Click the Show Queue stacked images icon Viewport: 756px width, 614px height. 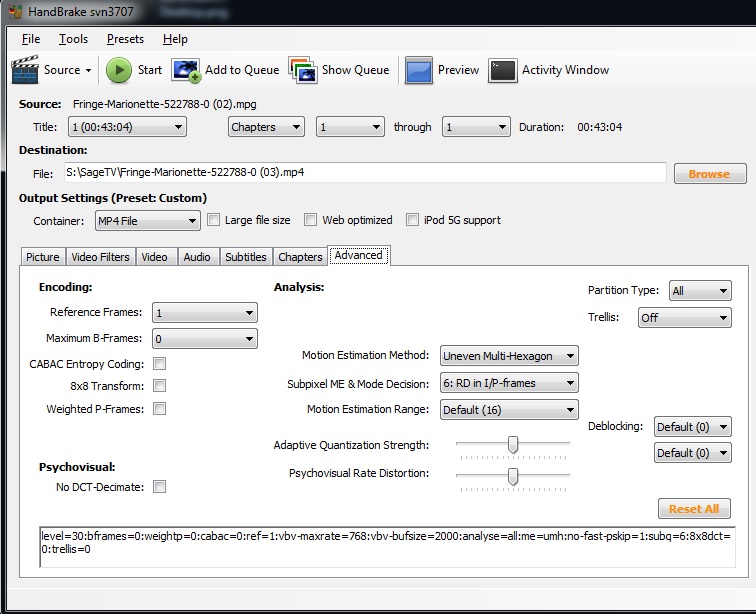point(303,70)
